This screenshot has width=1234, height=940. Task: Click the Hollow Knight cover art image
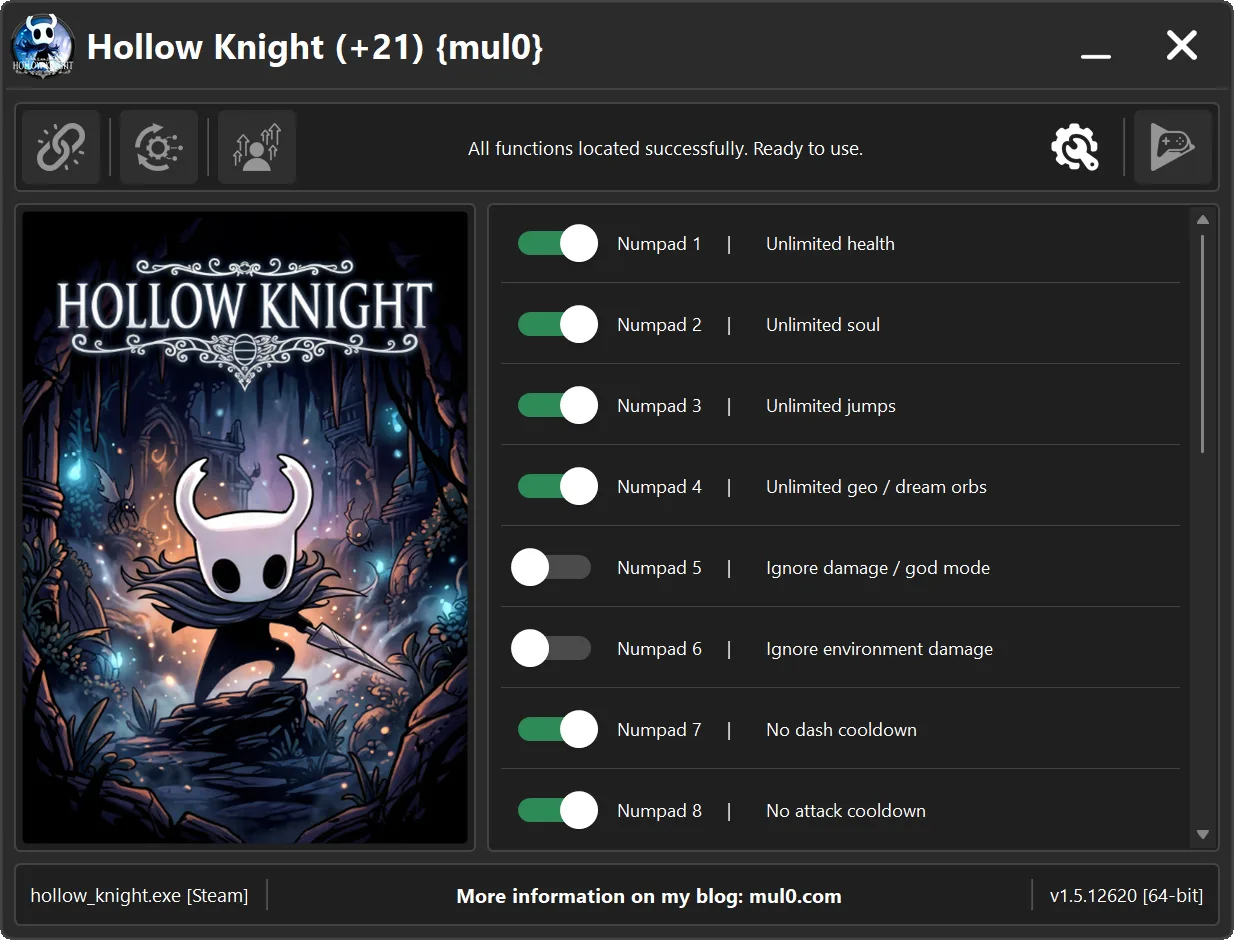pos(245,527)
